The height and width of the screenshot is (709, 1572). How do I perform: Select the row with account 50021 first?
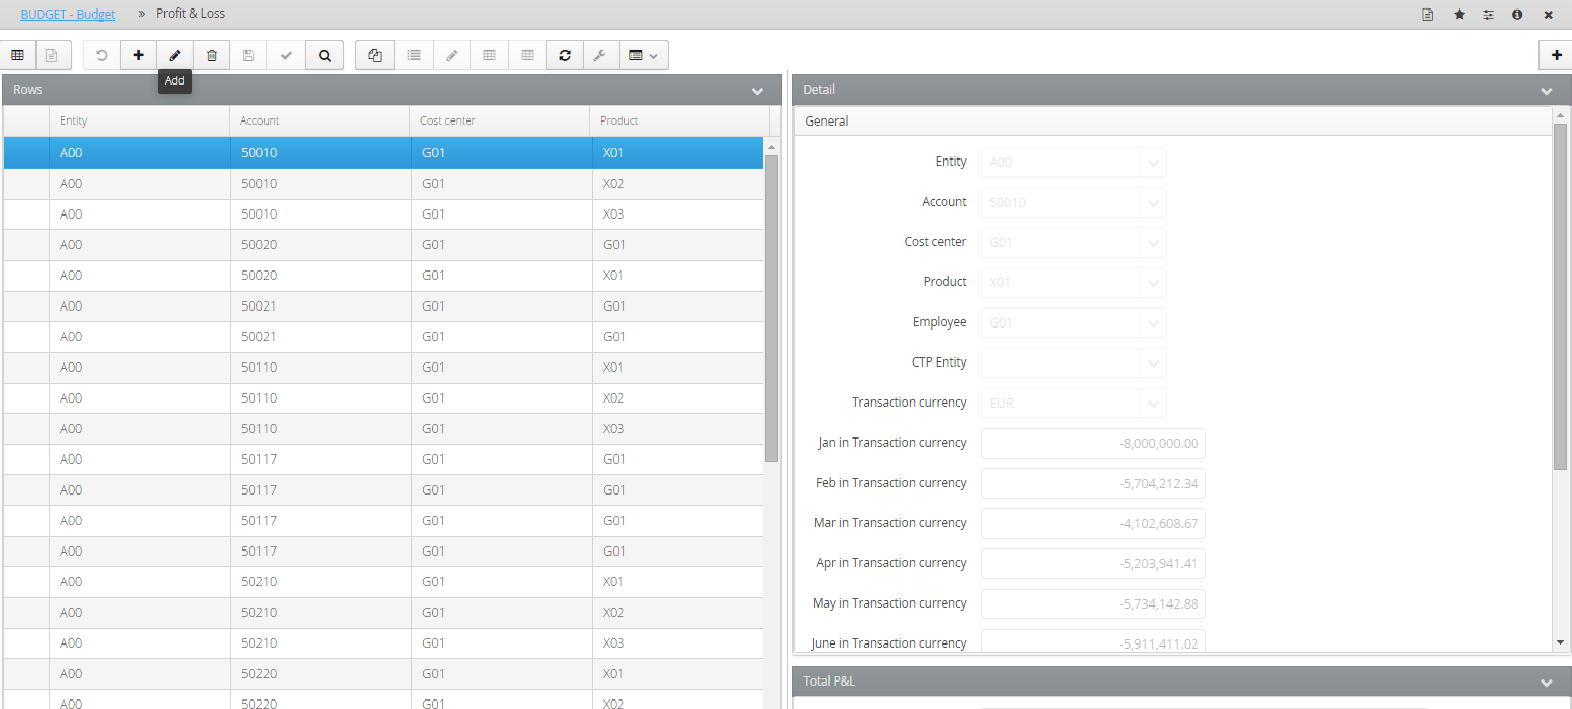[383, 306]
